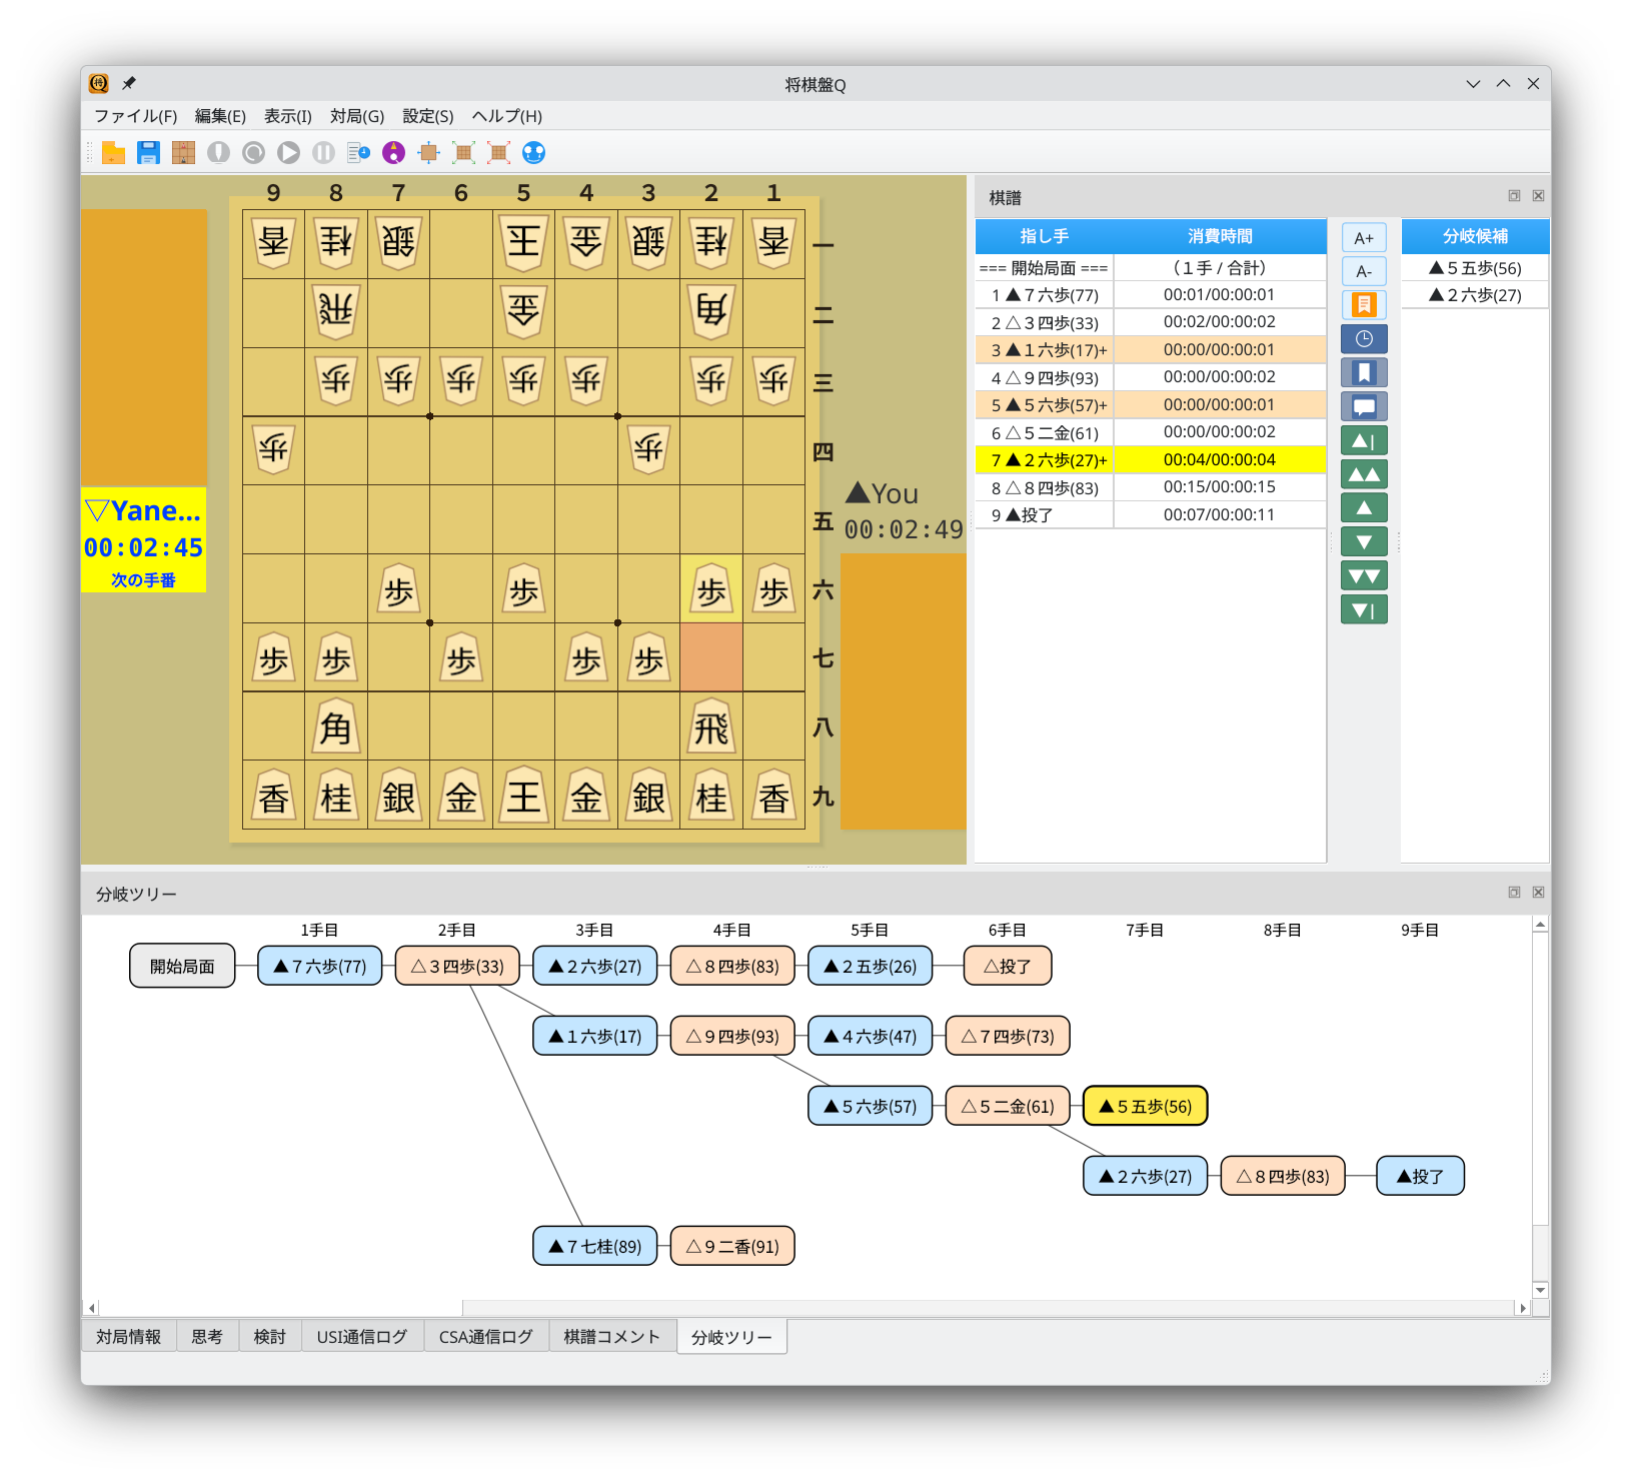
Task: Click the shogi board icon in toolbar
Action: (183, 152)
